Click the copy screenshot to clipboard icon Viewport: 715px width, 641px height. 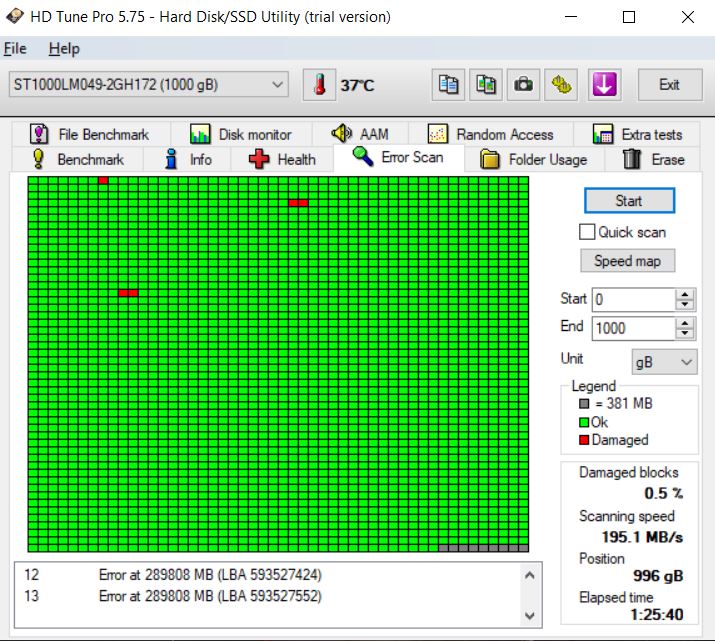pos(486,85)
